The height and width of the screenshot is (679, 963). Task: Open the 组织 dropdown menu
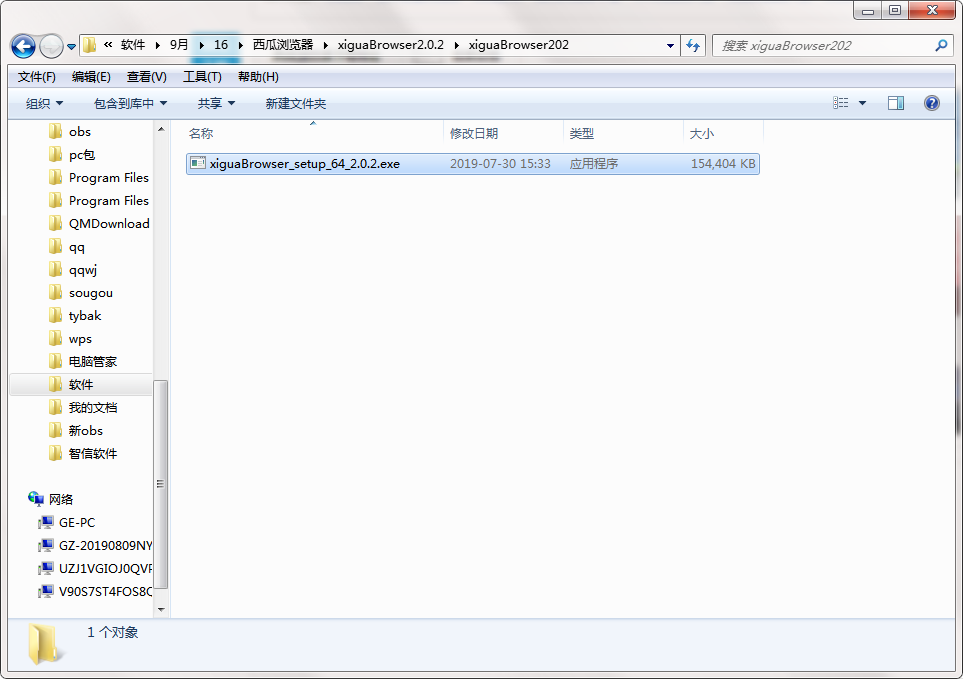tap(44, 103)
